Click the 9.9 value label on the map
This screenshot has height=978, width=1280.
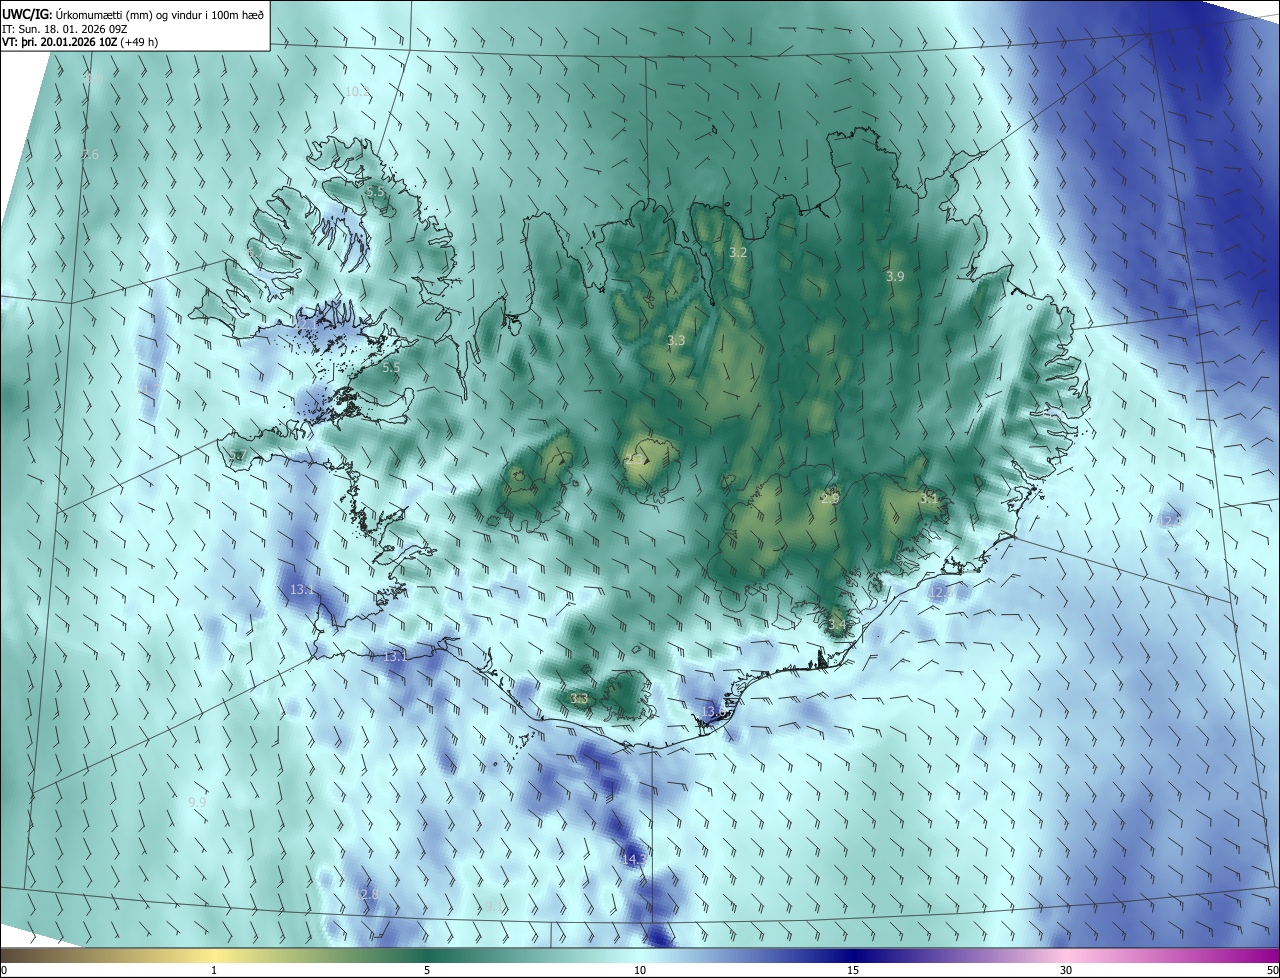[197, 802]
